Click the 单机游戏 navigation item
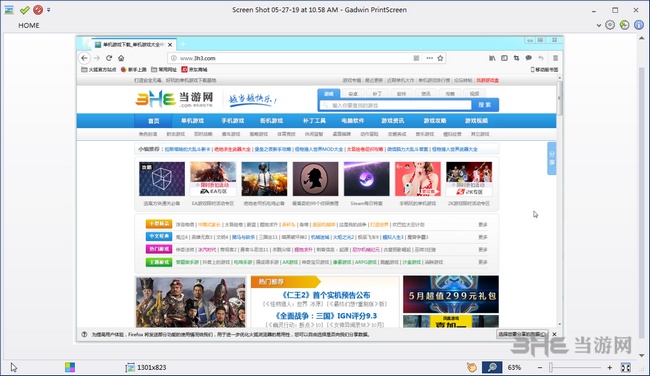This screenshot has height=376, width=650. click(x=192, y=121)
